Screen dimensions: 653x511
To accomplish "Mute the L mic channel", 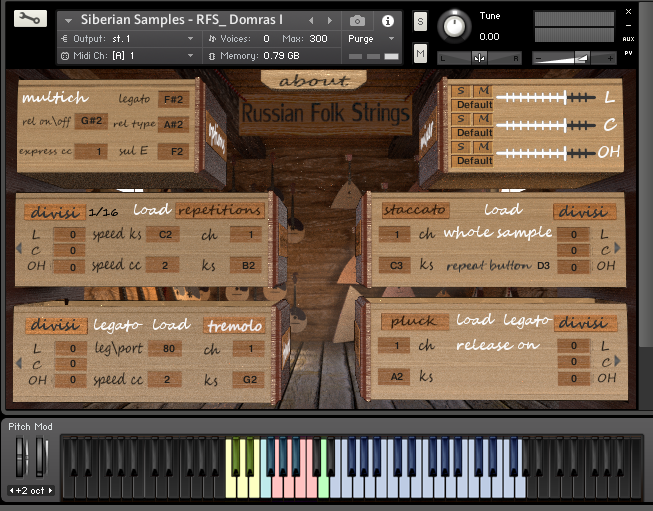I will [x=483, y=91].
